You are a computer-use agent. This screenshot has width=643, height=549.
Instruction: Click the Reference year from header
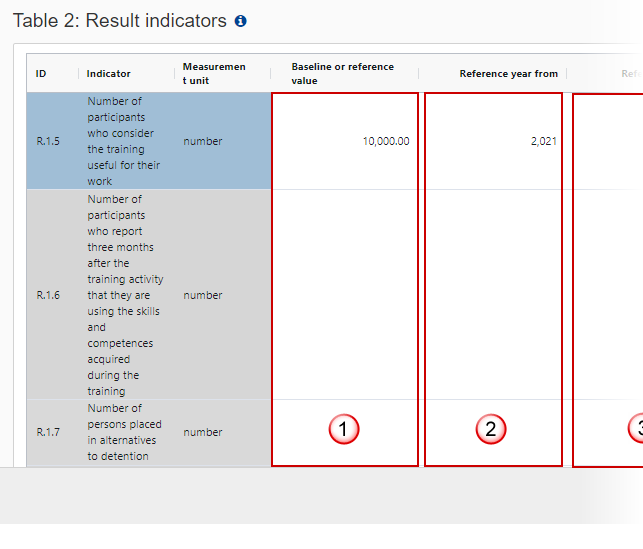(x=508, y=74)
